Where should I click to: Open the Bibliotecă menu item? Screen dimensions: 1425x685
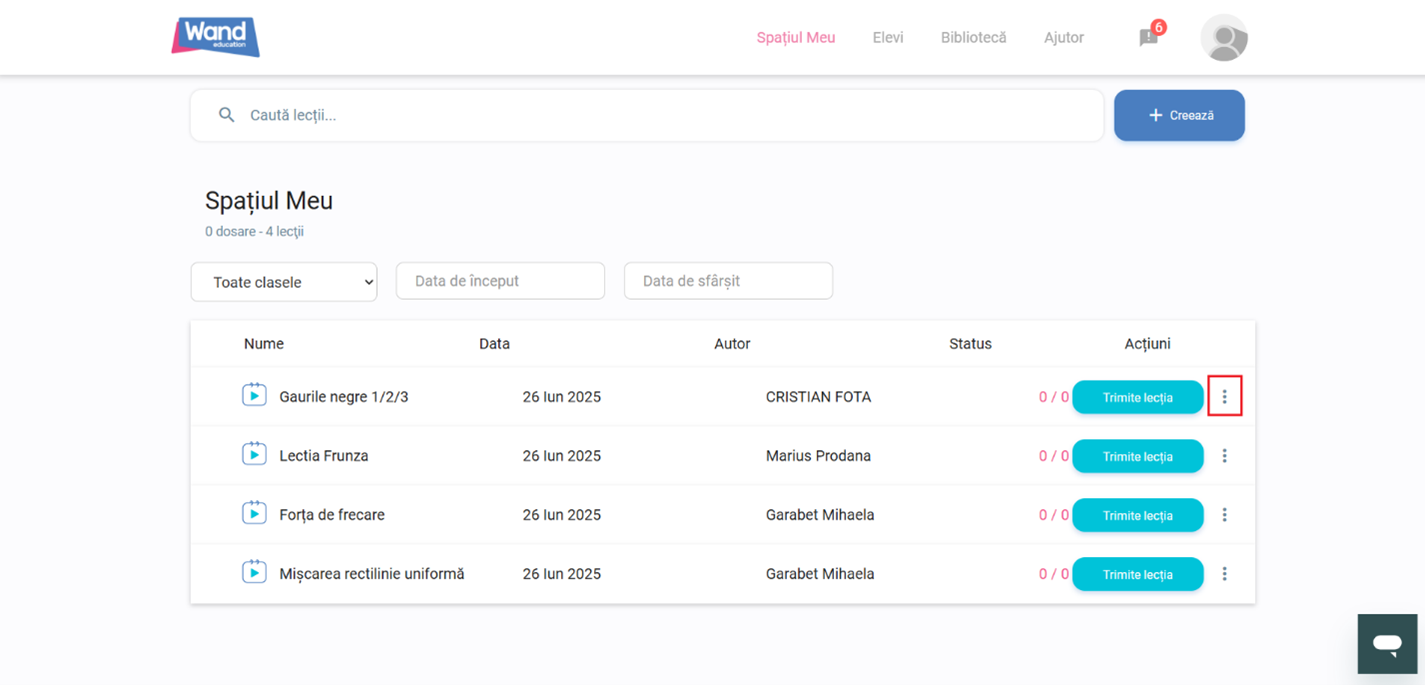(x=973, y=38)
